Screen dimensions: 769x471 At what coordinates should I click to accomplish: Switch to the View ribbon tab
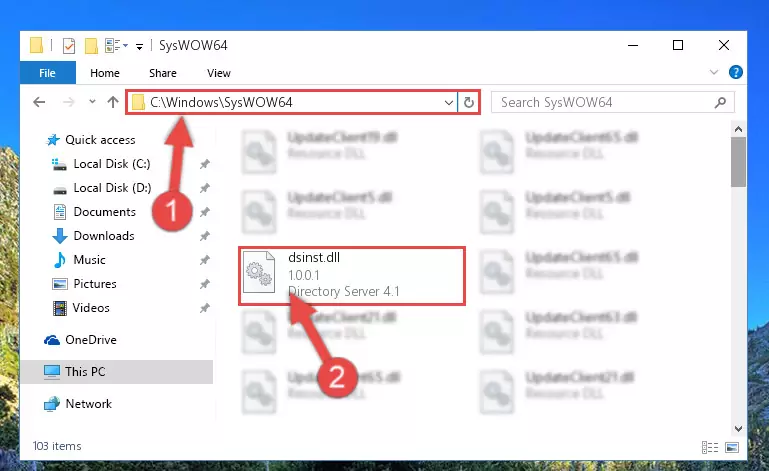[x=219, y=73]
